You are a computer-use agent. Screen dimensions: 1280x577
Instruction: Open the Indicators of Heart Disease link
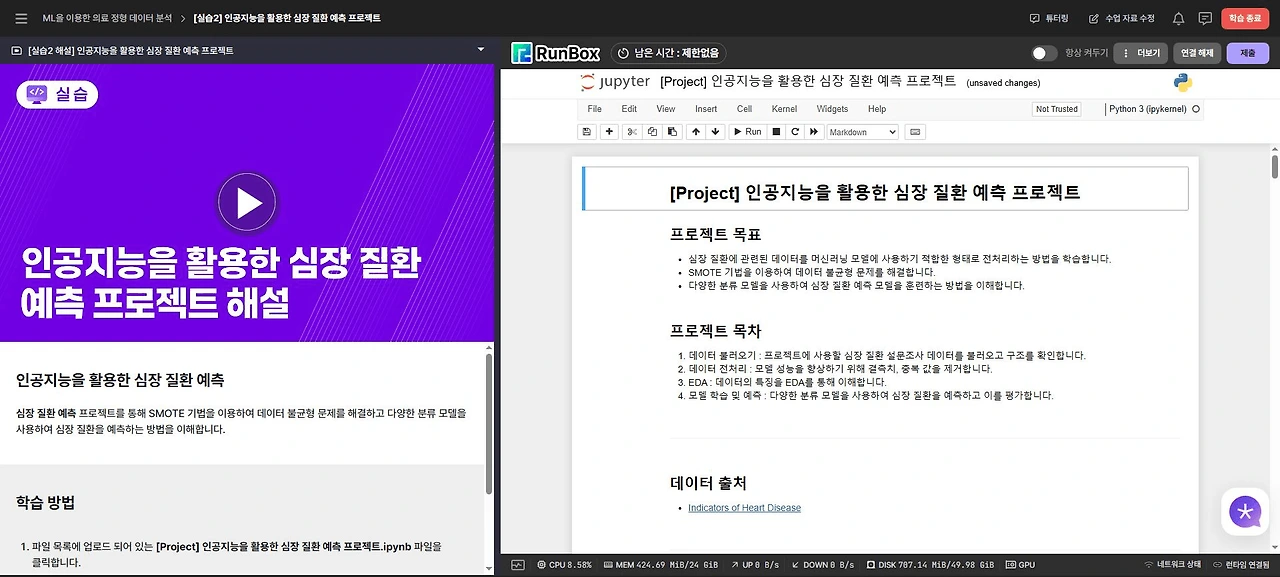tap(744, 508)
